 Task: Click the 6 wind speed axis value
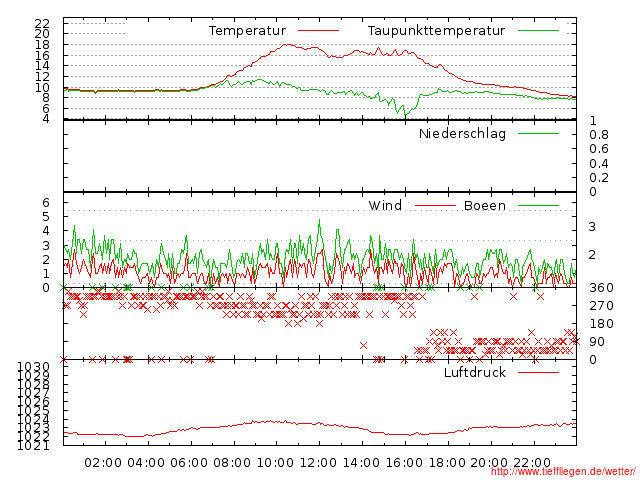pos(46,202)
